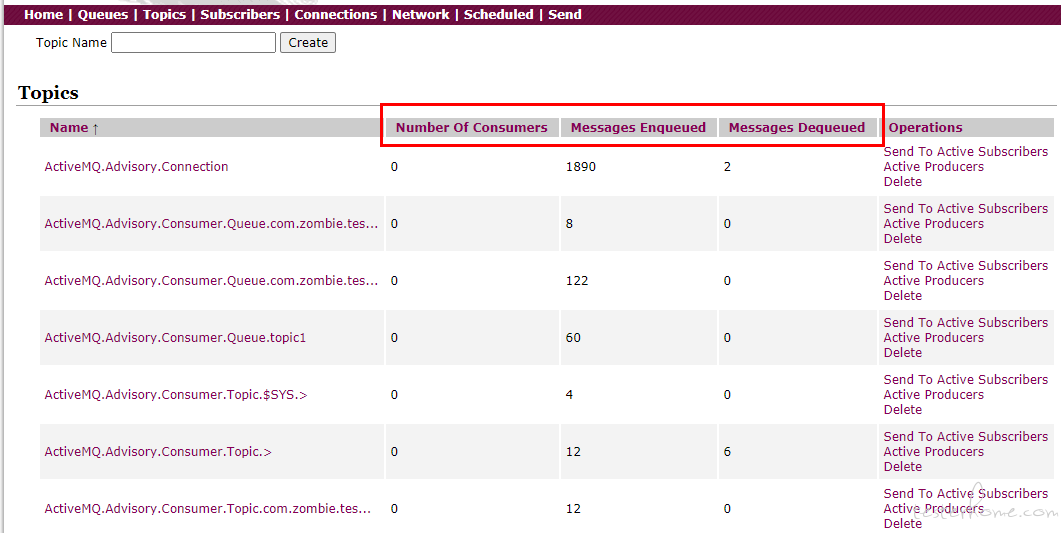The image size is (1061, 533).
Task: Send To Active Subscribers in 122-enqueued row
Action: (966, 265)
